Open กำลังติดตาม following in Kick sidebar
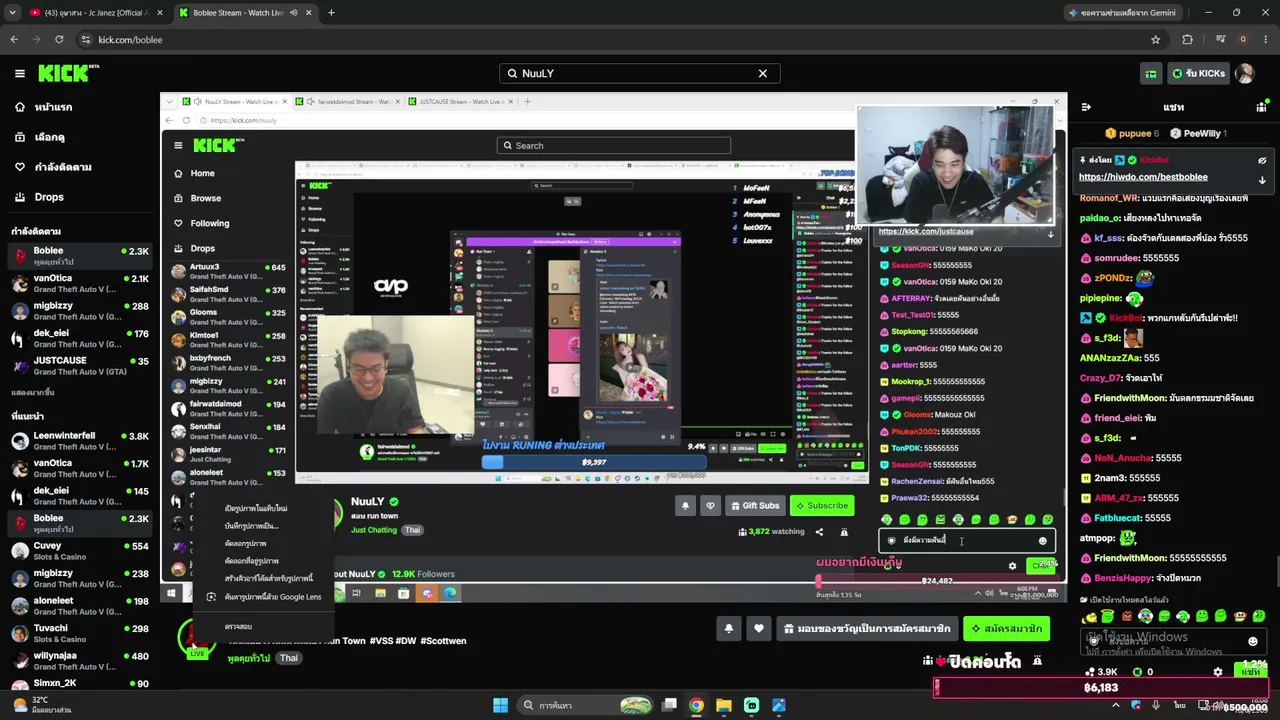Viewport: 1280px width, 720px height. 53,167
